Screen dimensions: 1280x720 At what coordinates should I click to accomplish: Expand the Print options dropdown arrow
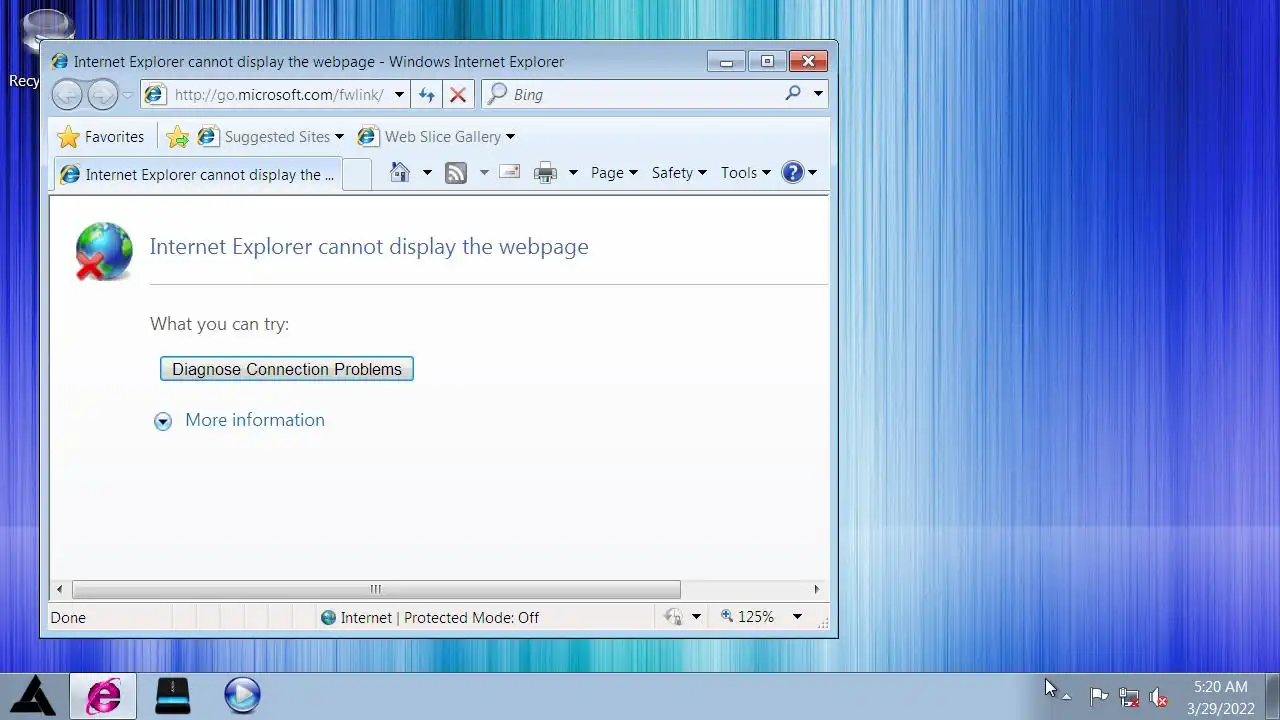[573, 173]
